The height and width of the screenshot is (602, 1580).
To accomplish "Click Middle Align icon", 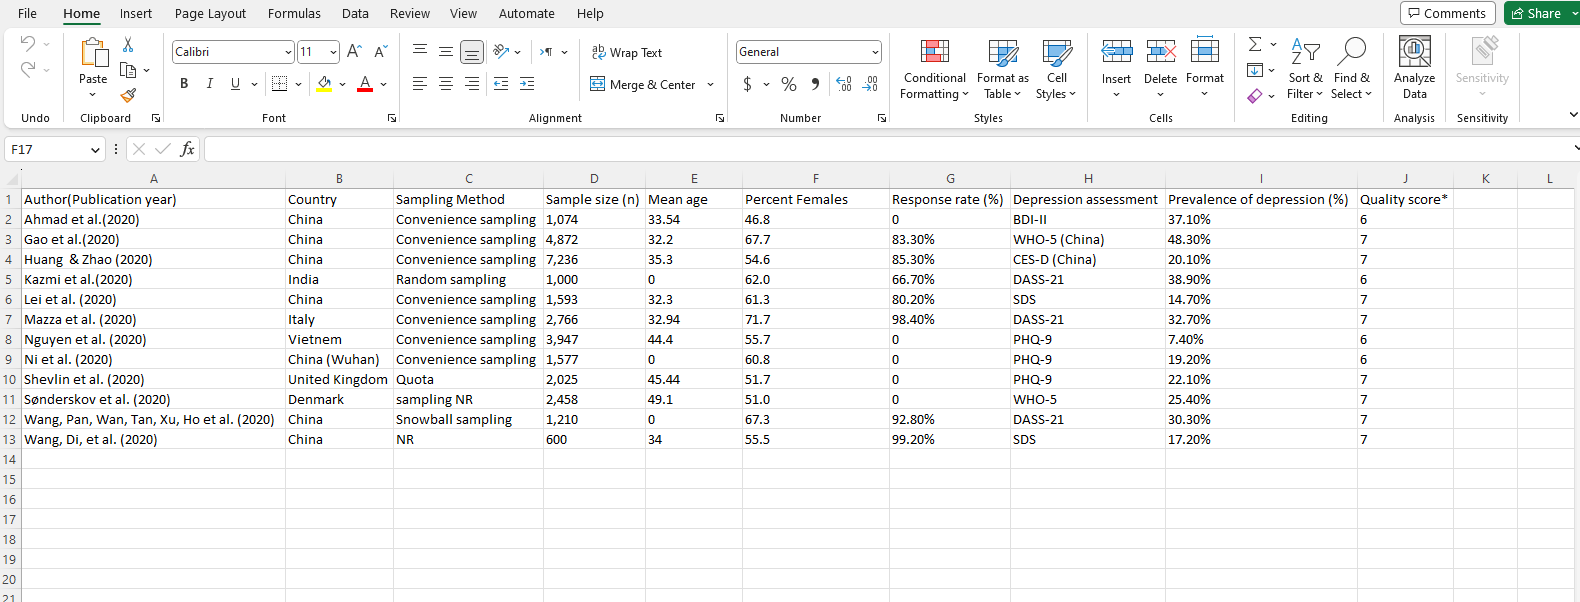I will 446,52.
